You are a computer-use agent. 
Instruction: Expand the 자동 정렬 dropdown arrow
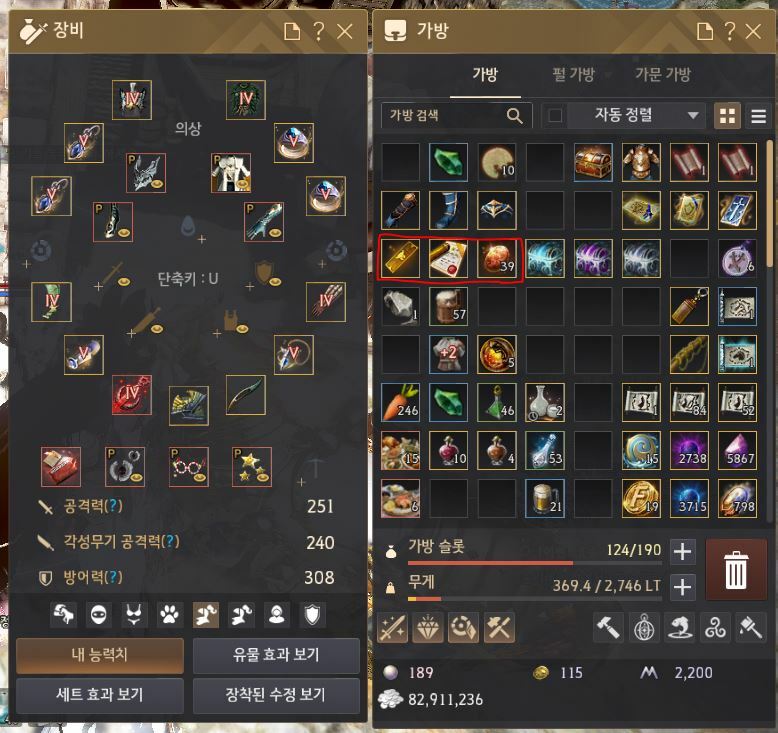[x=693, y=116]
